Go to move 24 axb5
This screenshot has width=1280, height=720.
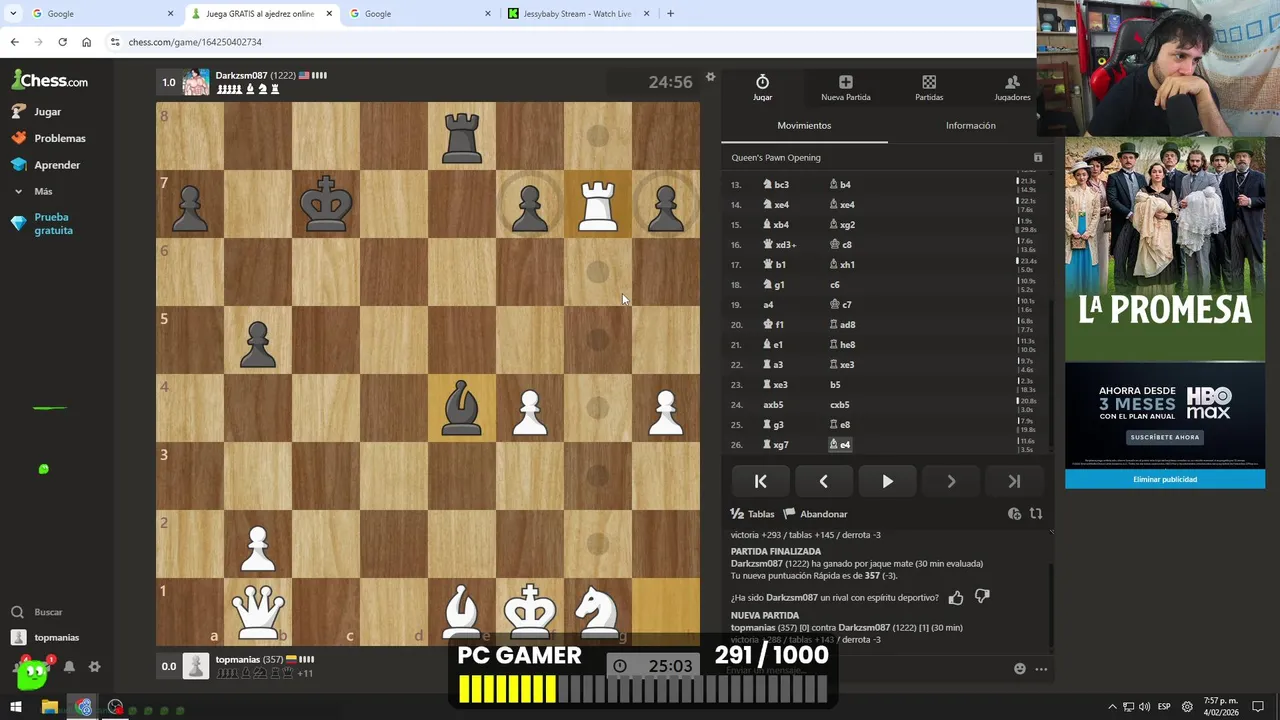773,405
